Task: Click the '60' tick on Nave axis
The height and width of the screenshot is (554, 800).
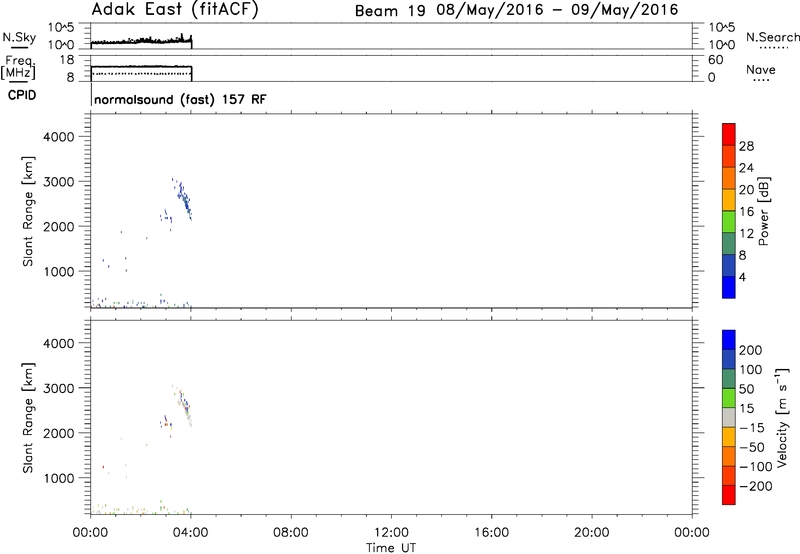Action: click(715, 60)
